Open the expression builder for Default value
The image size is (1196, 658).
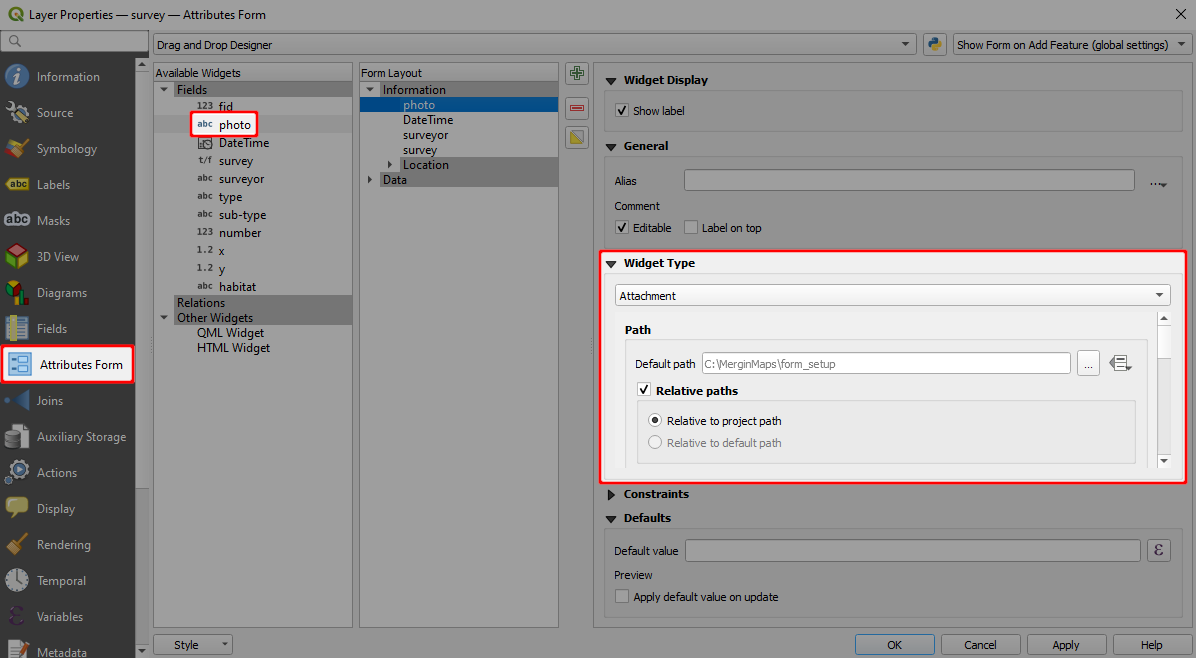(x=1158, y=550)
